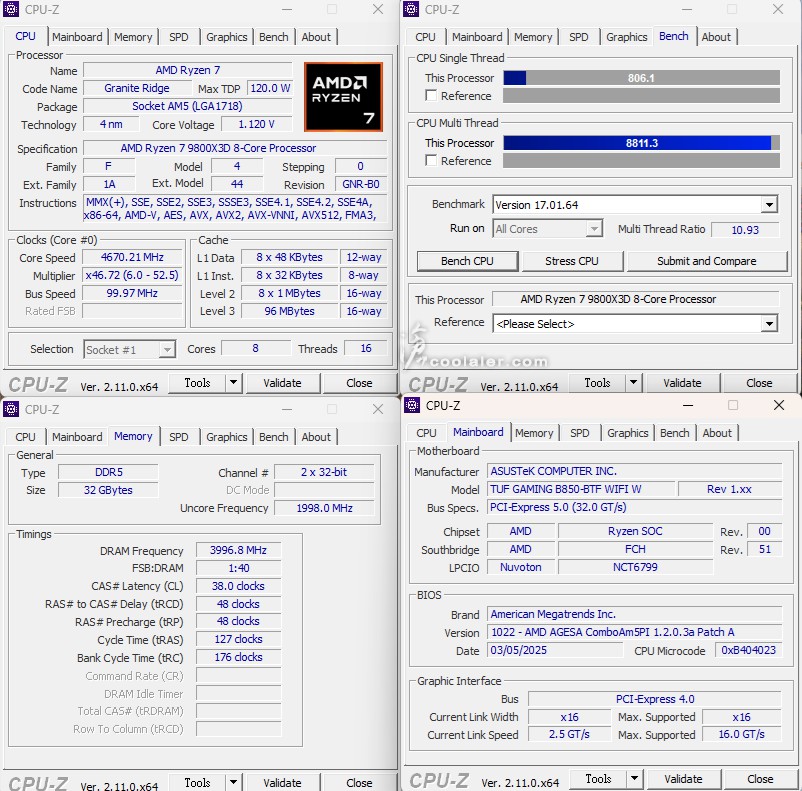
Task: Expand Tools arrow in the CPU window
Action: (234, 383)
